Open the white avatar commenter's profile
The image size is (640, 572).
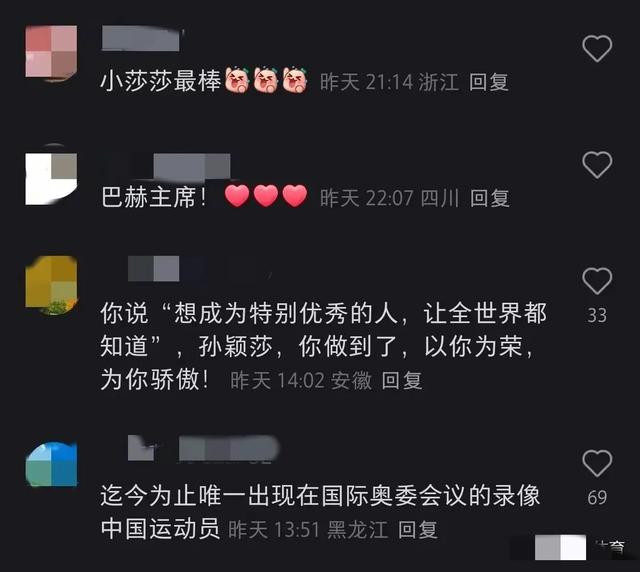[x=51, y=178]
